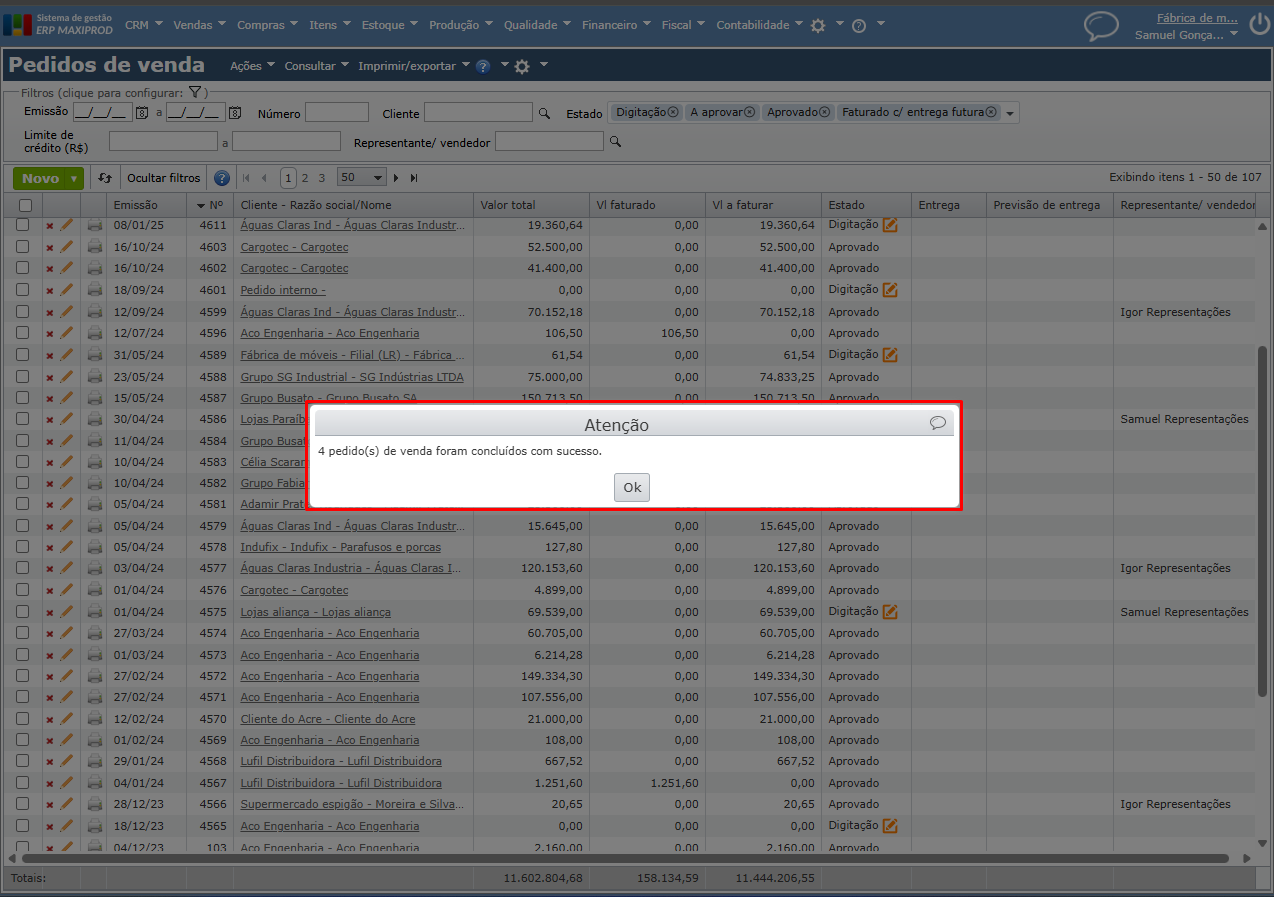Open the Ações dropdown menu
The width and height of the screenshot is (1274, 897).
[251, 66]
